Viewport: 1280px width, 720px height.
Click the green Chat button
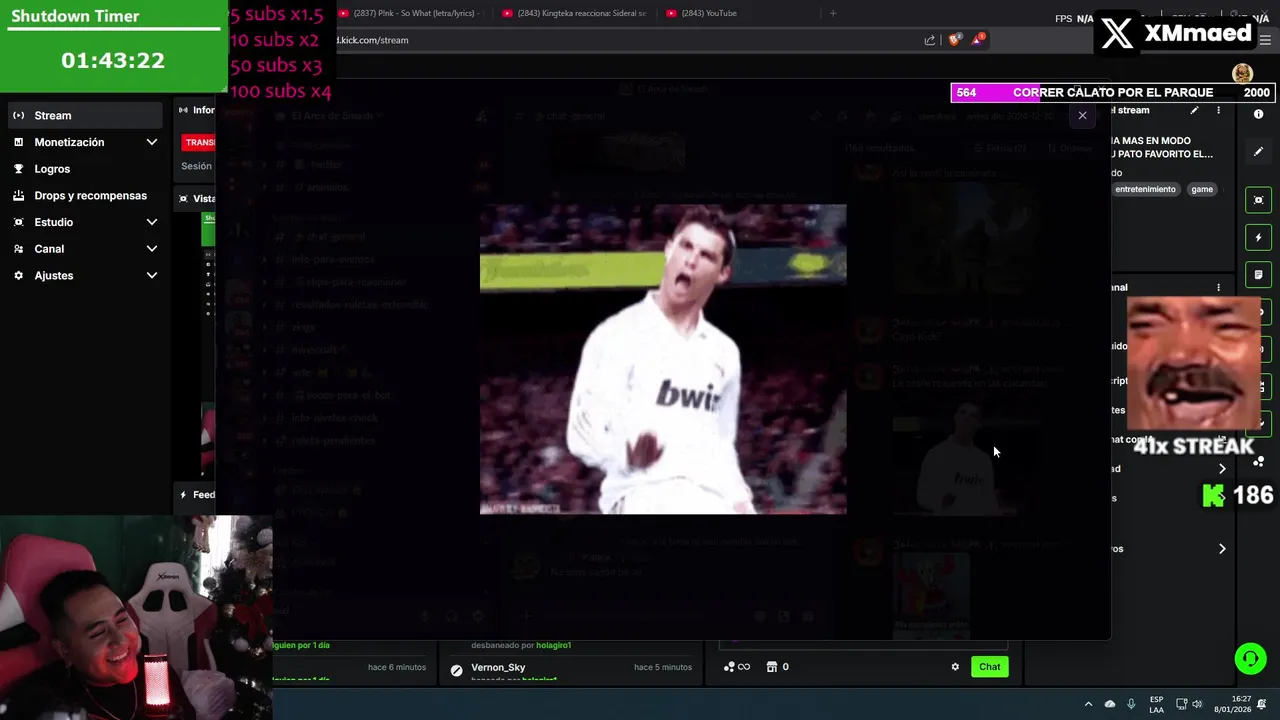click(989, 667)
